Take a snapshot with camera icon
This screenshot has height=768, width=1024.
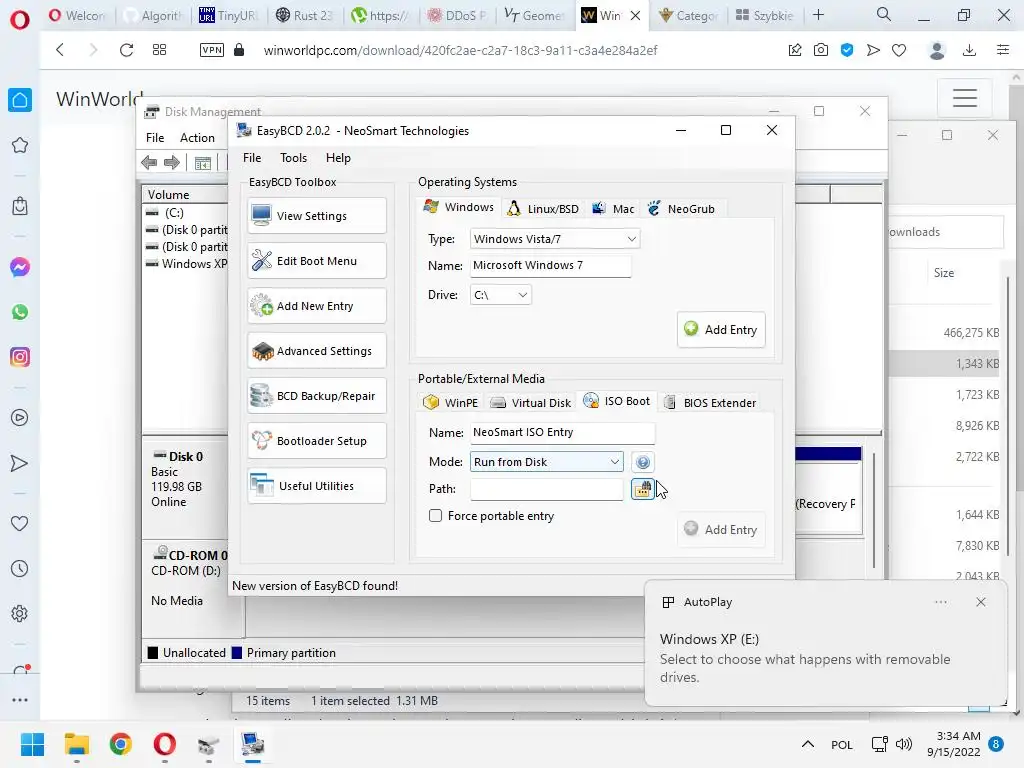point(821,50)
